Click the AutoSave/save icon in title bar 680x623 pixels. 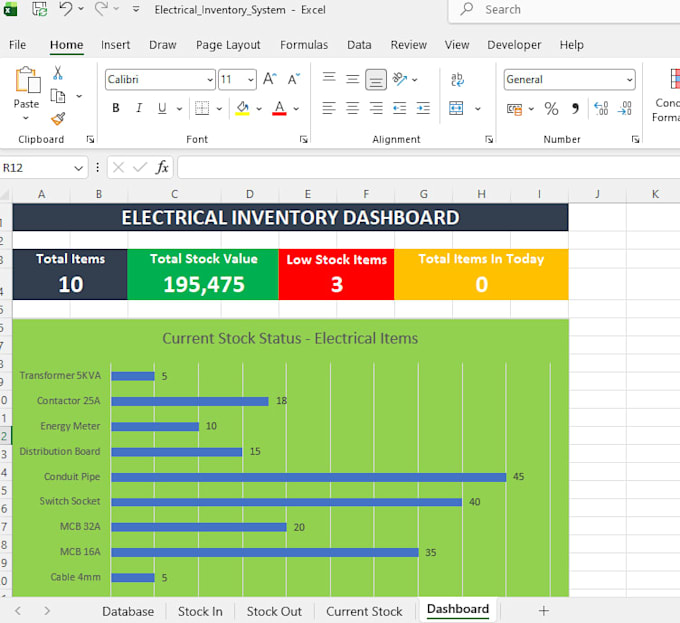click(x=39, y=9)
